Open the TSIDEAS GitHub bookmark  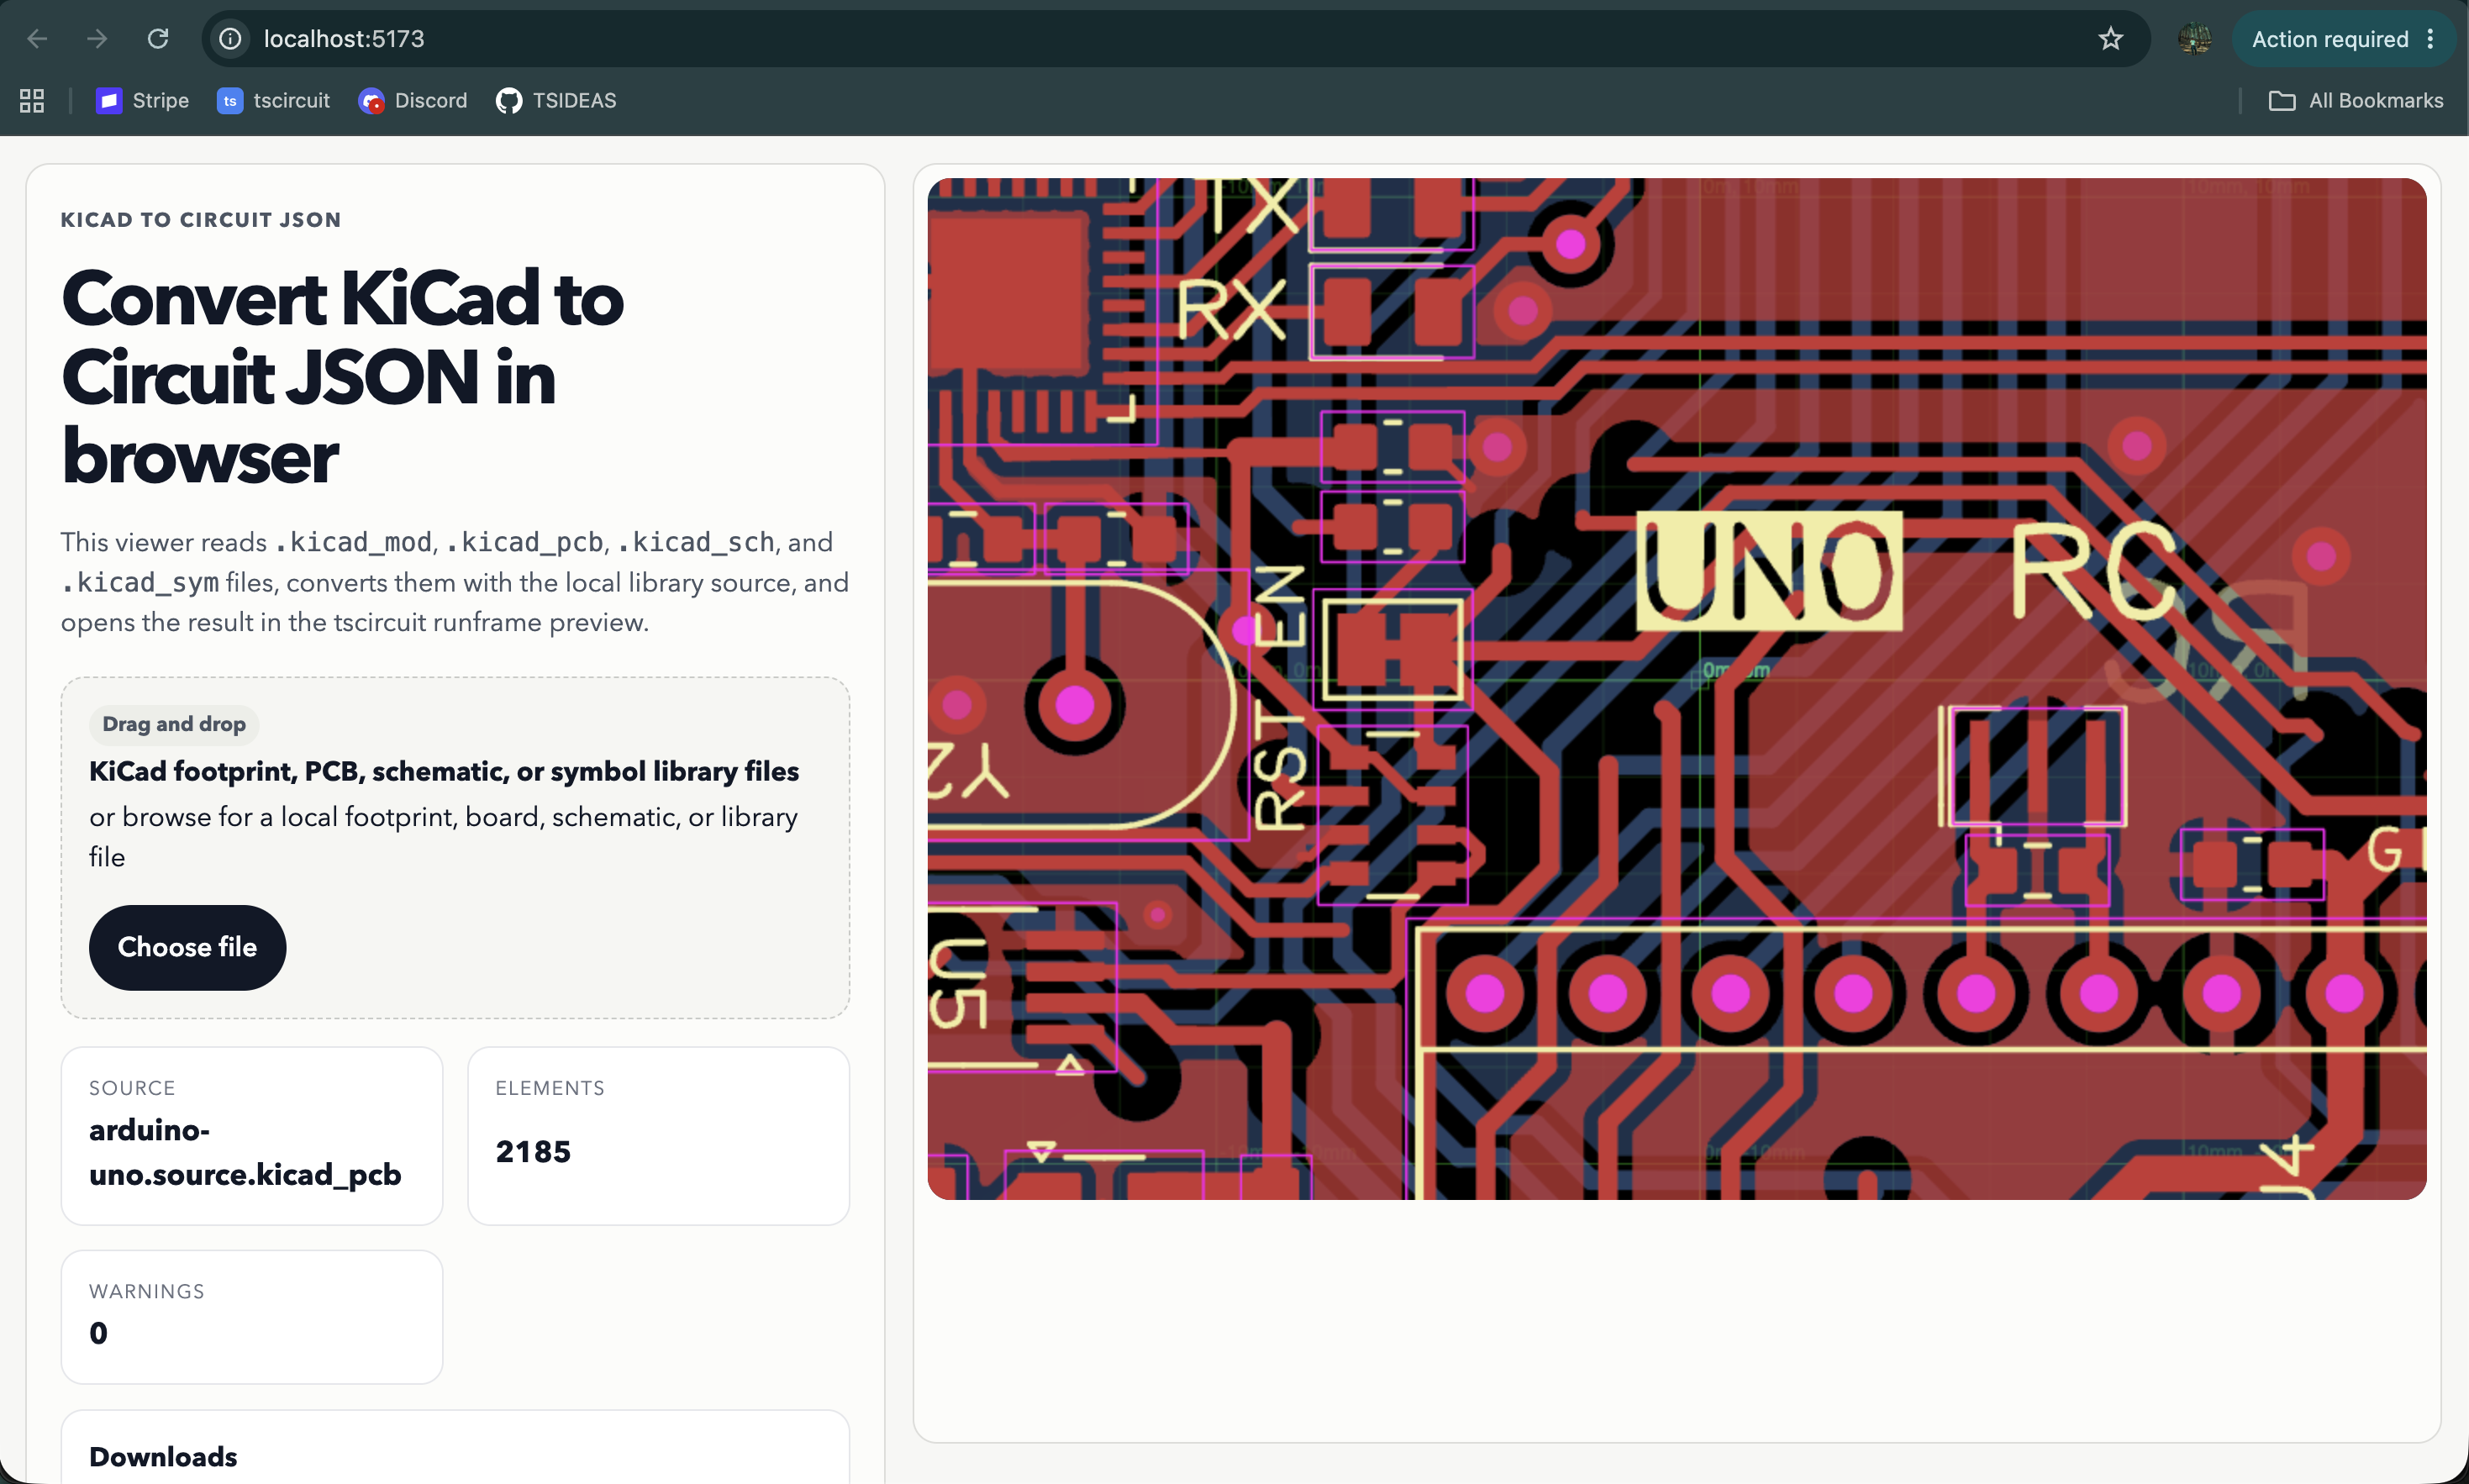click(556, 101)
